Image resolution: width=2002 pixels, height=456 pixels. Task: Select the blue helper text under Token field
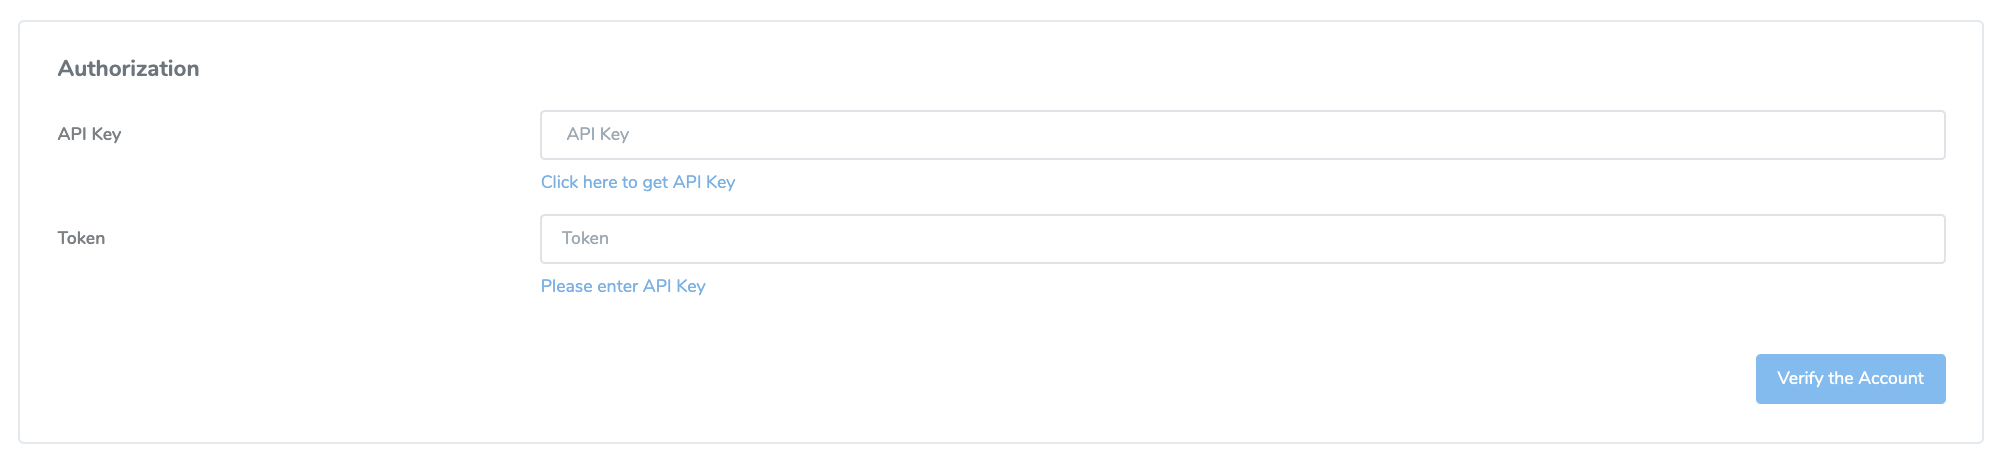click(623, 286)
